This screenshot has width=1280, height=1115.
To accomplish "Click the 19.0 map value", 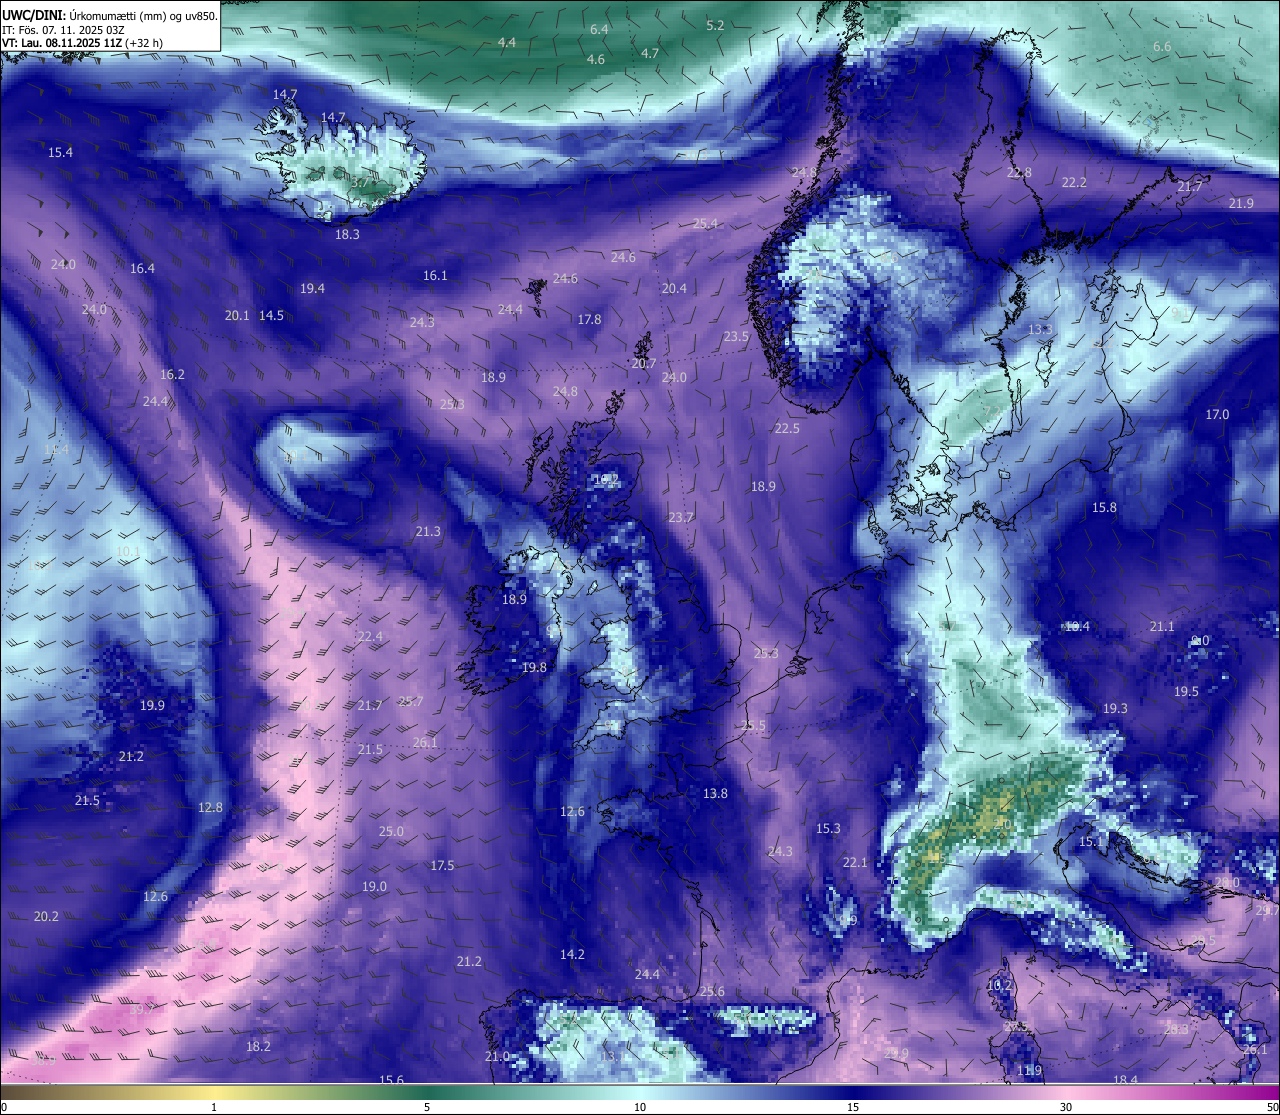I will point(374,887).
